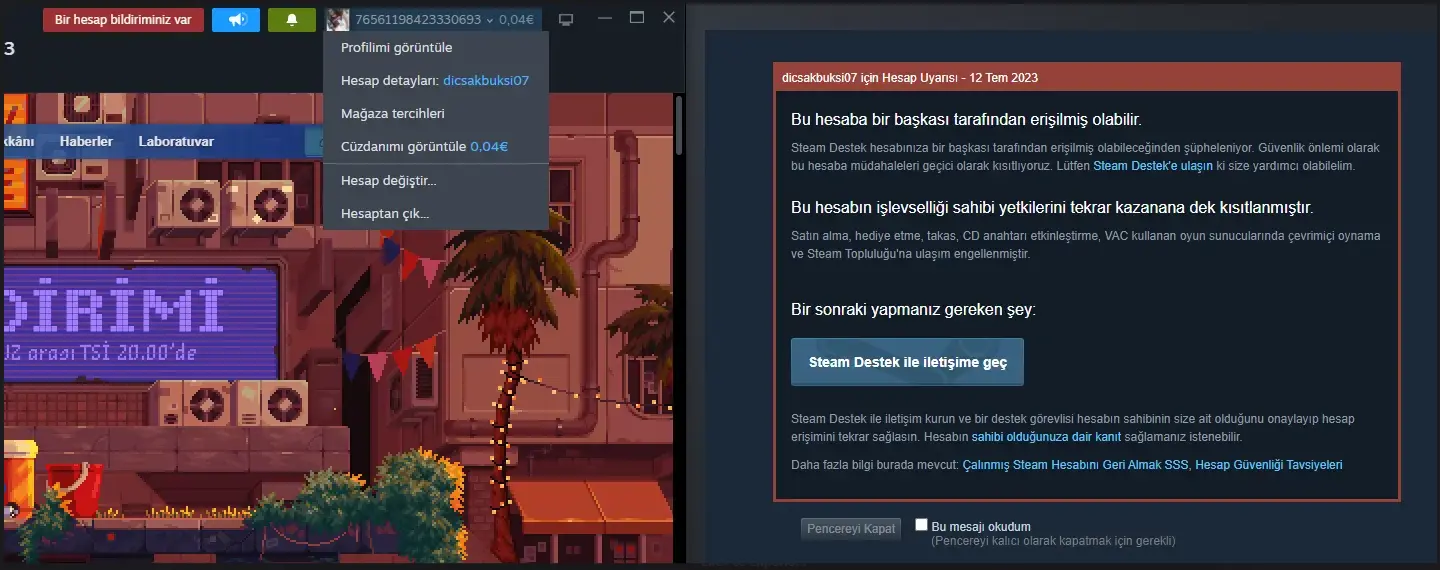Maximize the Steam window

coord(637,18)
